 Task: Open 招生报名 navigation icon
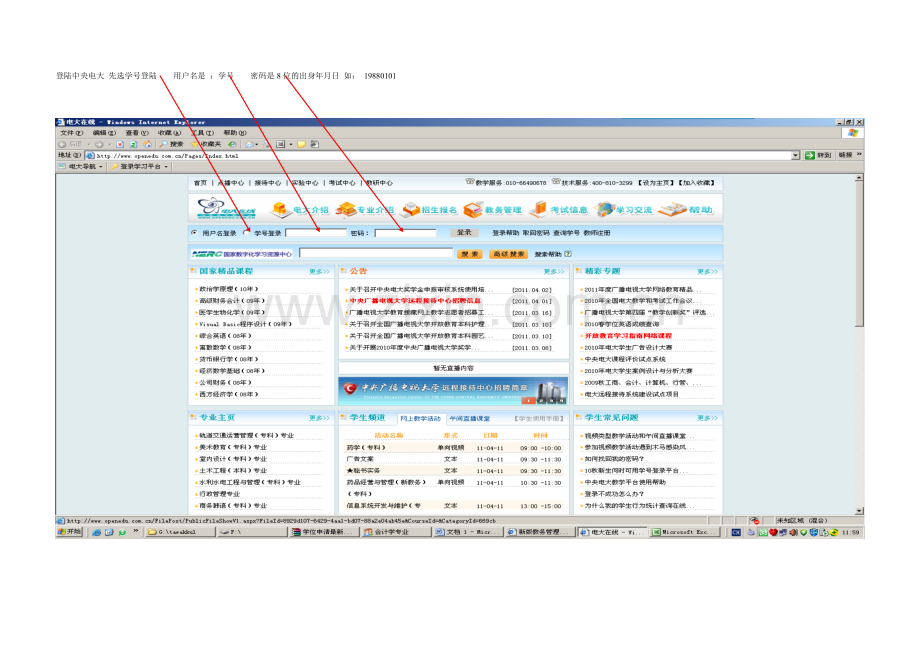(429, 209)
